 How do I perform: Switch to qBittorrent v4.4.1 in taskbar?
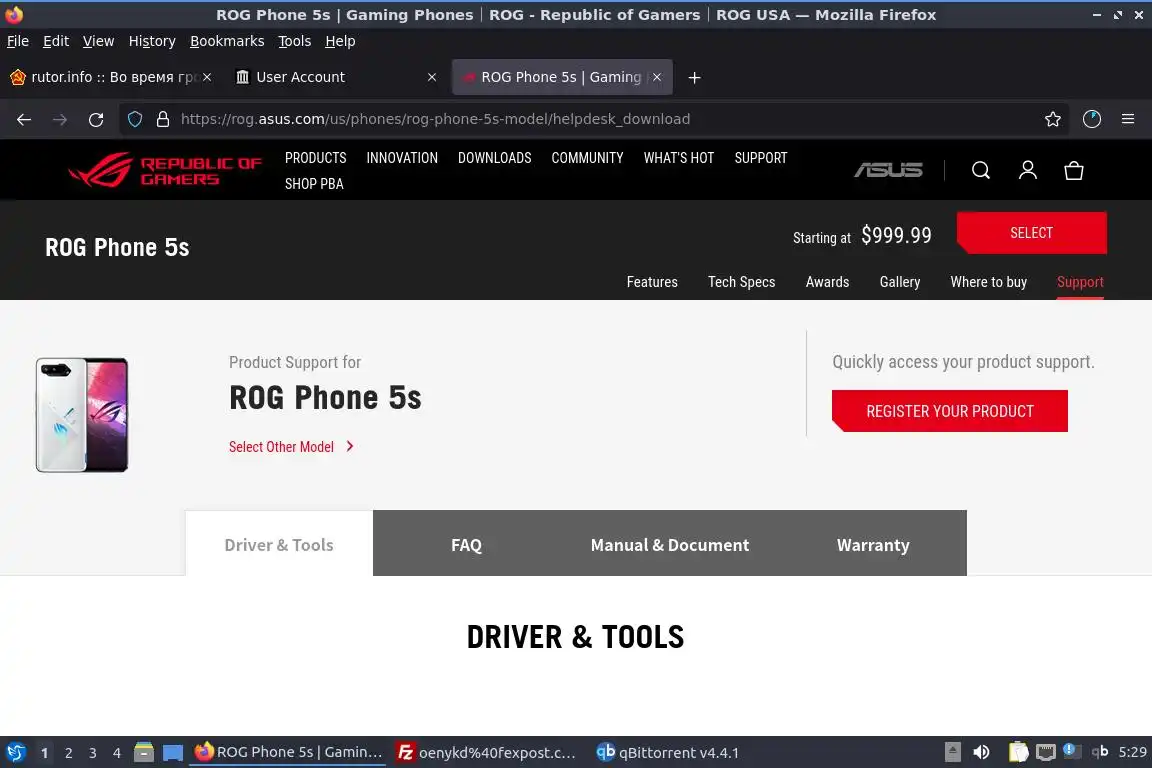(667, 752)
